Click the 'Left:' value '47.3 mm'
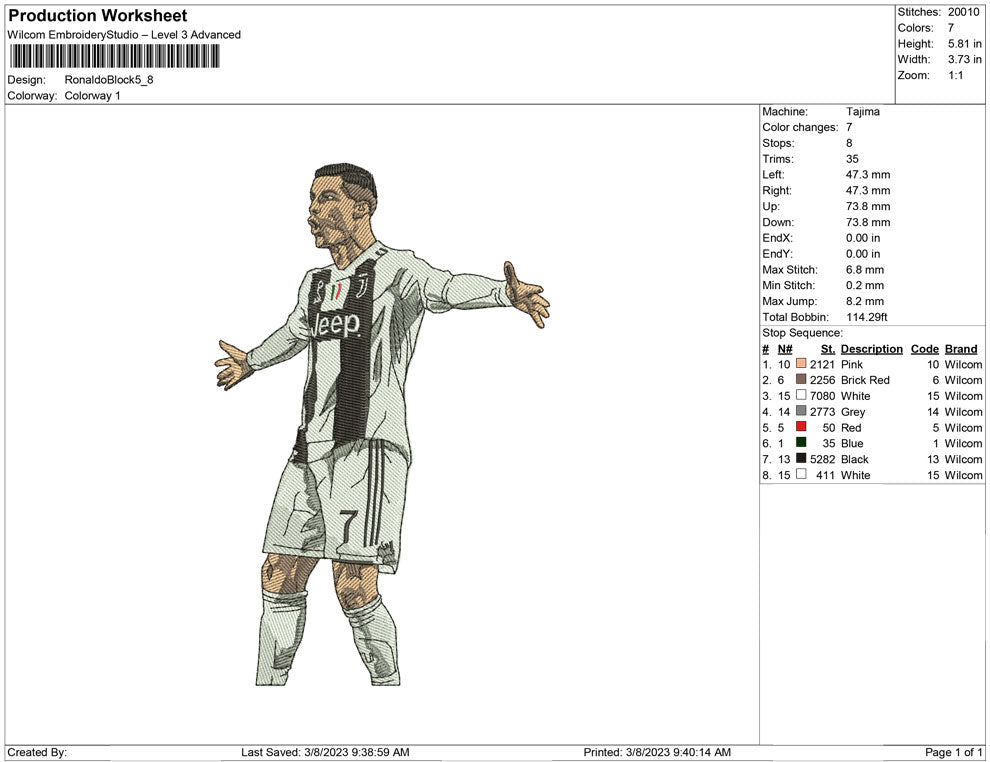Screen dimensions: 990x762 [868, 175]
